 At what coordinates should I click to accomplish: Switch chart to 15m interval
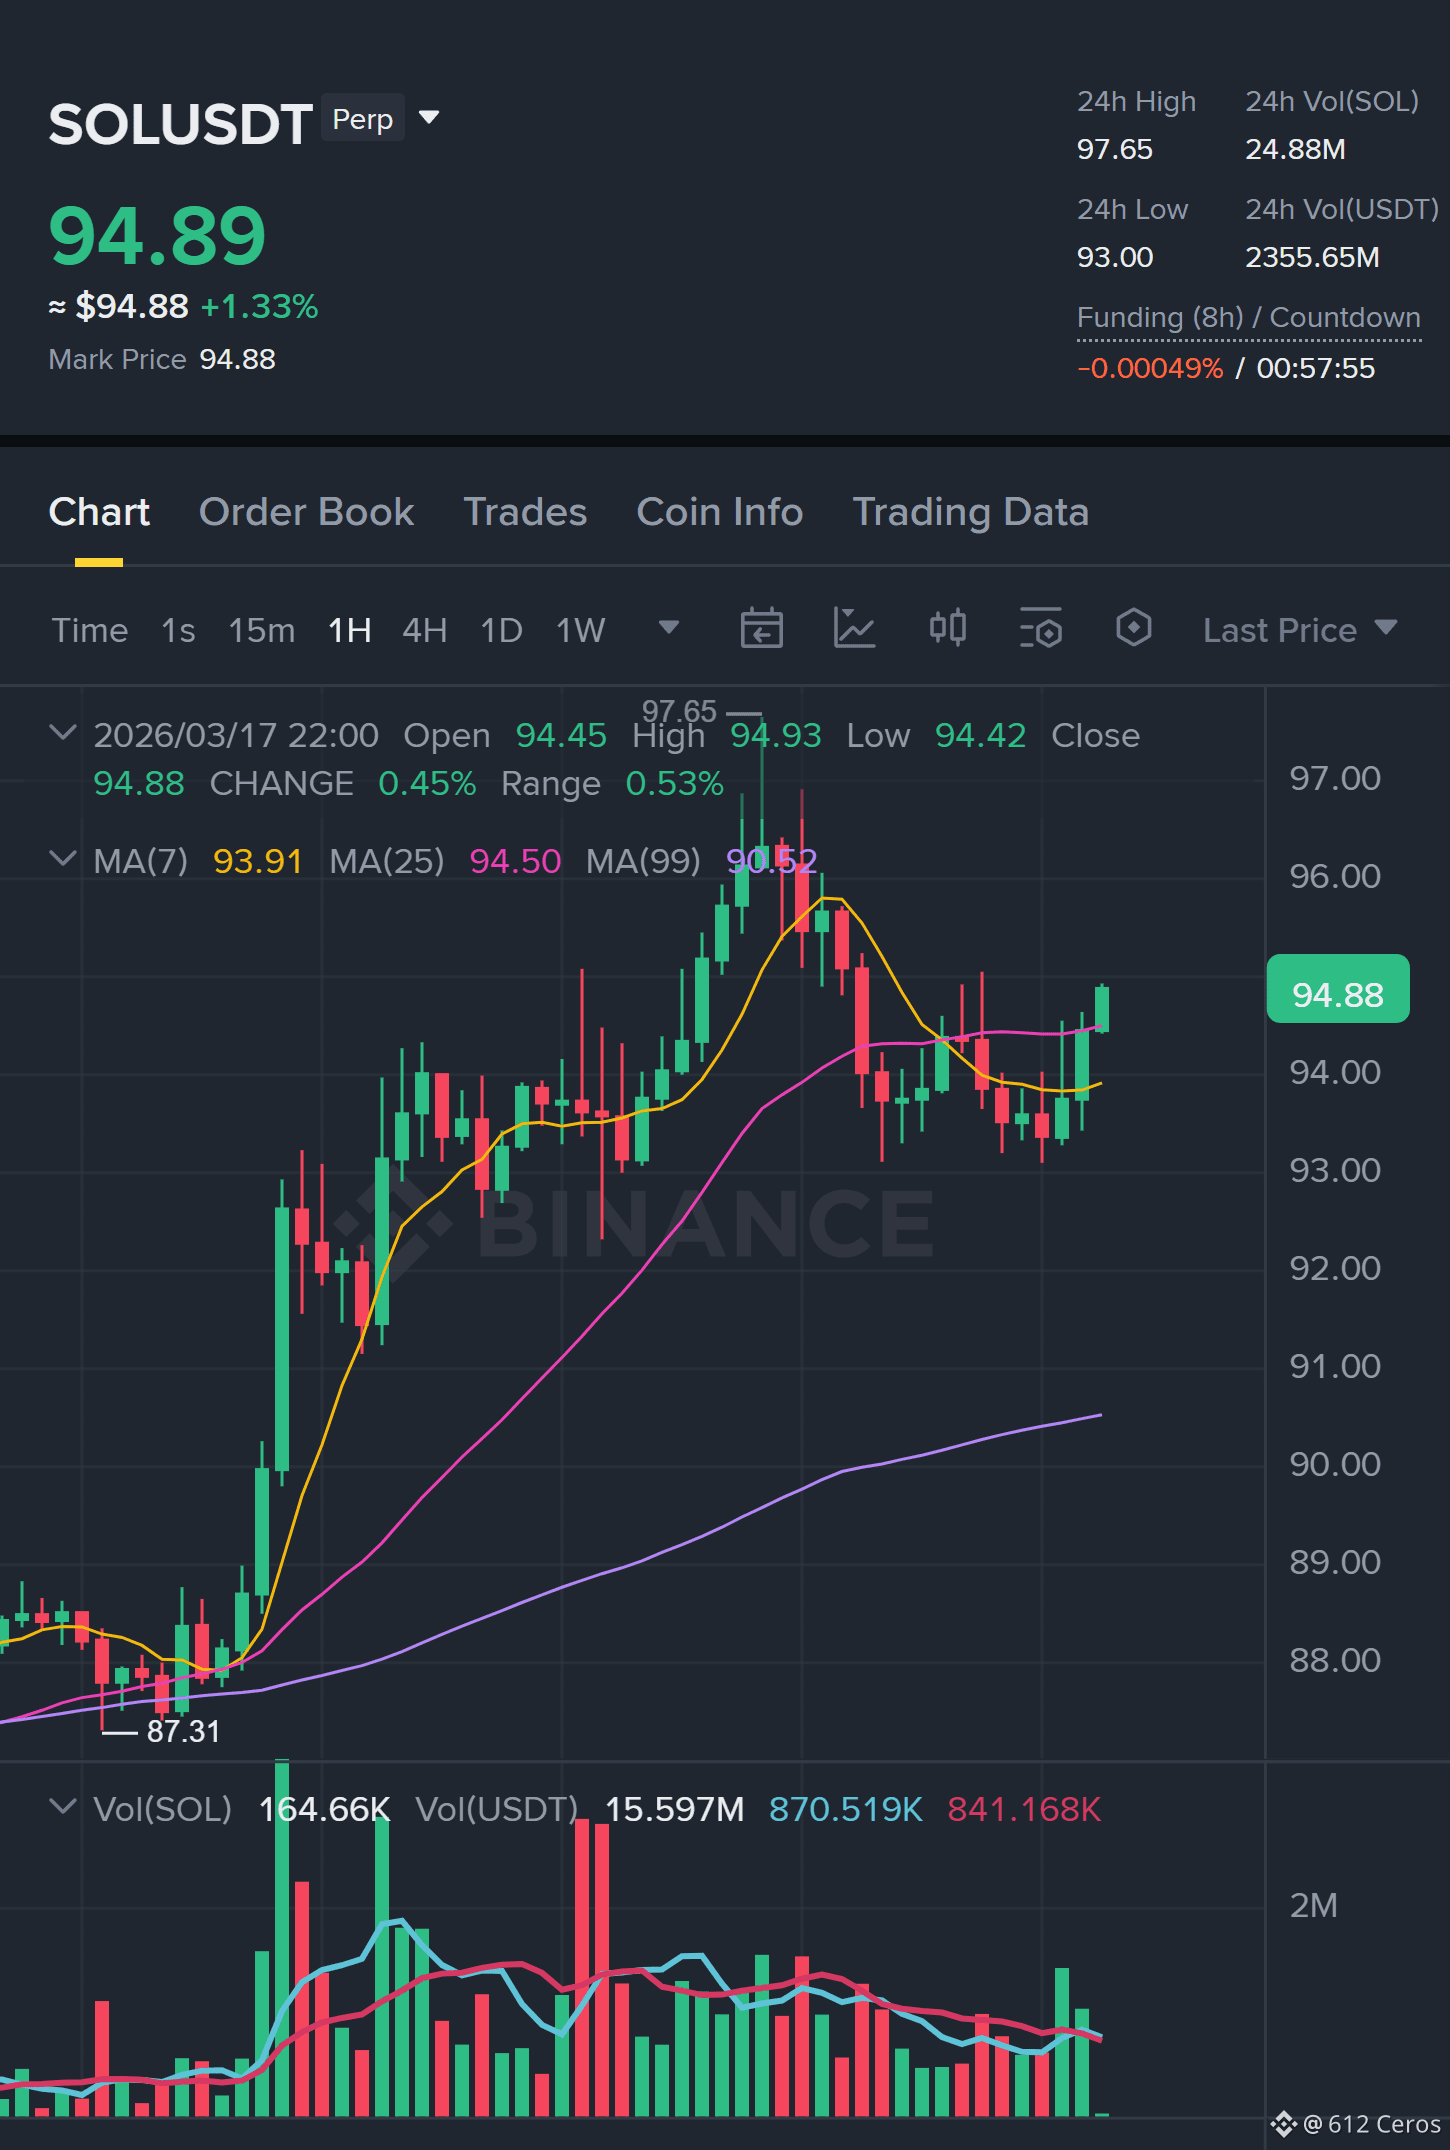pos(261,630)
